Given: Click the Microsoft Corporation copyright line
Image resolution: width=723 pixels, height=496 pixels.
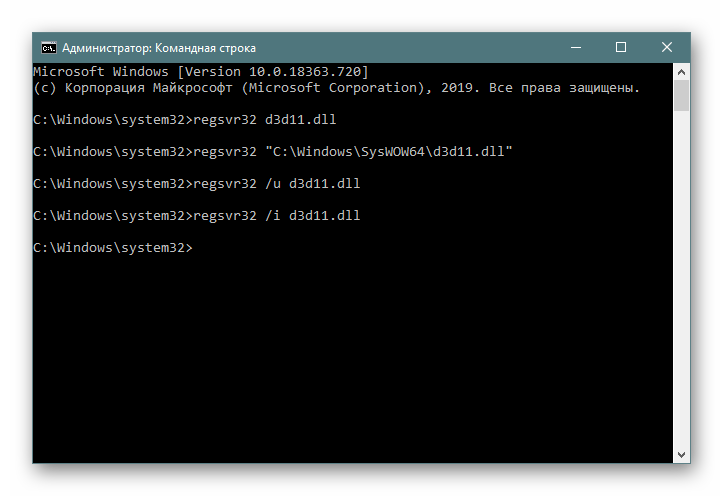Looking at the screenshot, I should point(337,88).
